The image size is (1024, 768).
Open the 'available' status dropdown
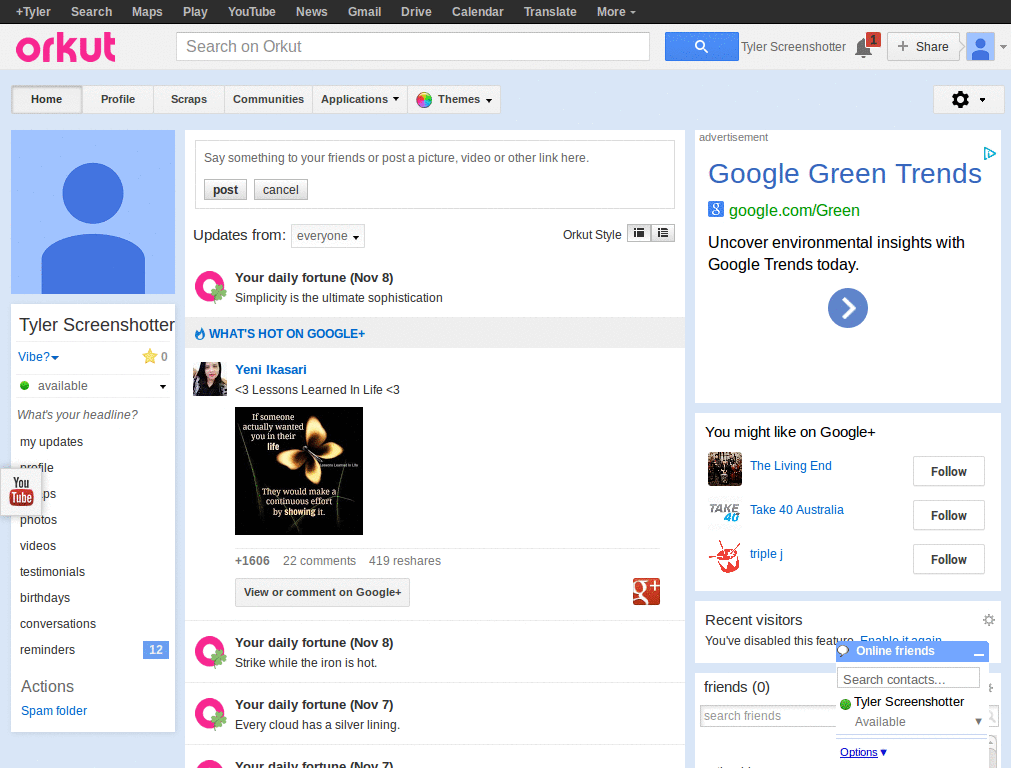(93, 386)
